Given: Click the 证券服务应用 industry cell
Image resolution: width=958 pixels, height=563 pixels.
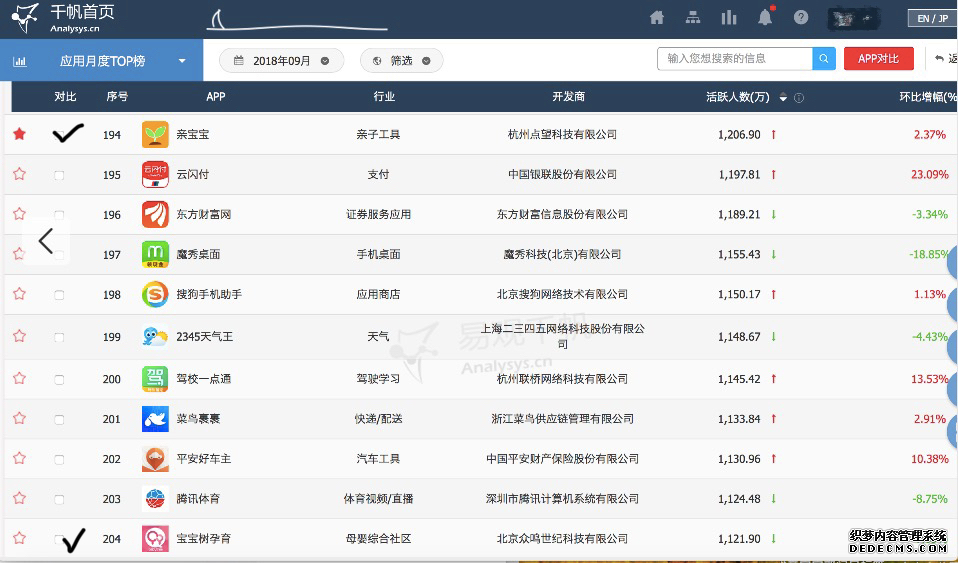Looking at the screenshot, I should pos(378,215).
